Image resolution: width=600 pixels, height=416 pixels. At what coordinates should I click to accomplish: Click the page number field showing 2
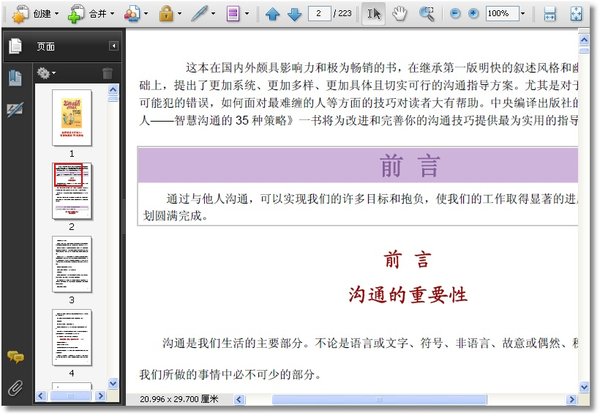click(319, 13)
